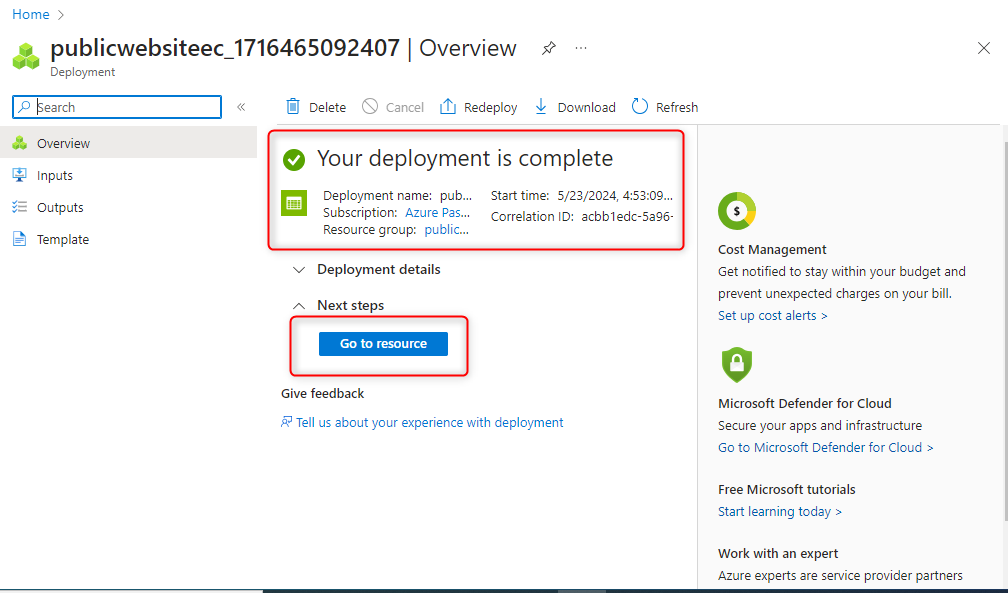Click the Home breadcrumb link
Image resolution: width=1008 pixels, height=593 pixels.
(31, 15)
